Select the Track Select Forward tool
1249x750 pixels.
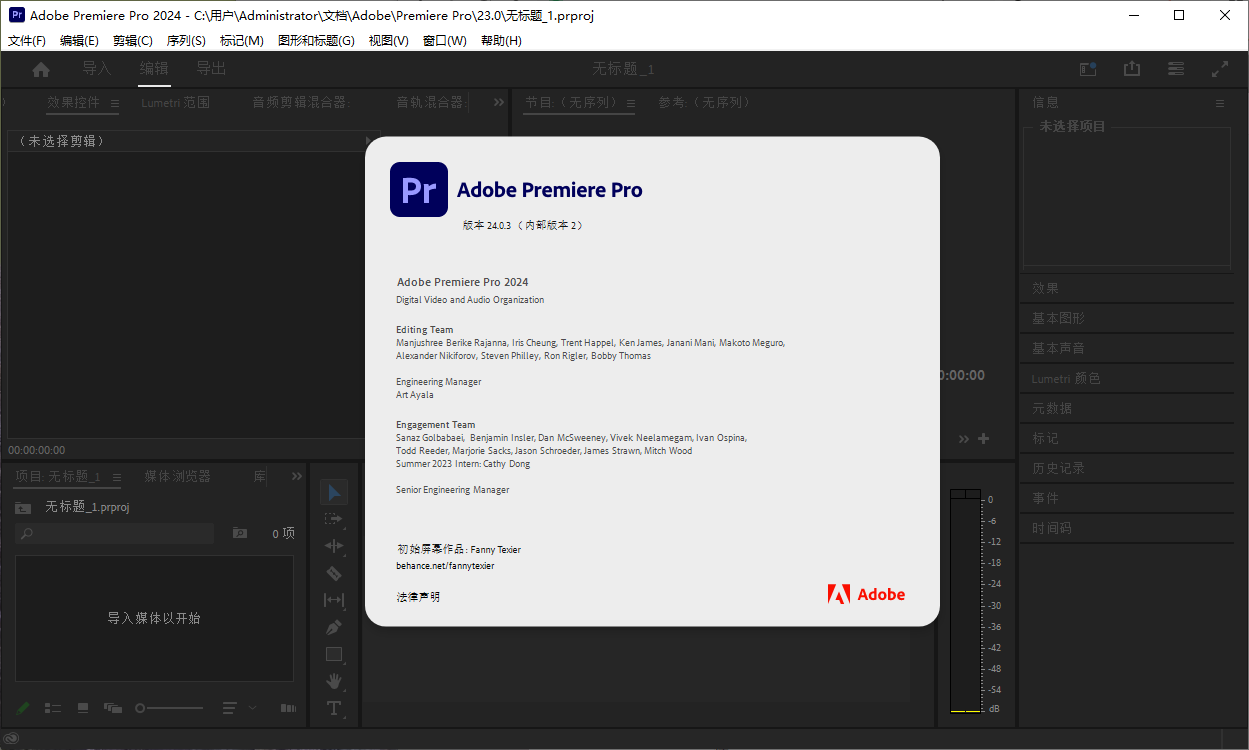[x=334, y=519]
